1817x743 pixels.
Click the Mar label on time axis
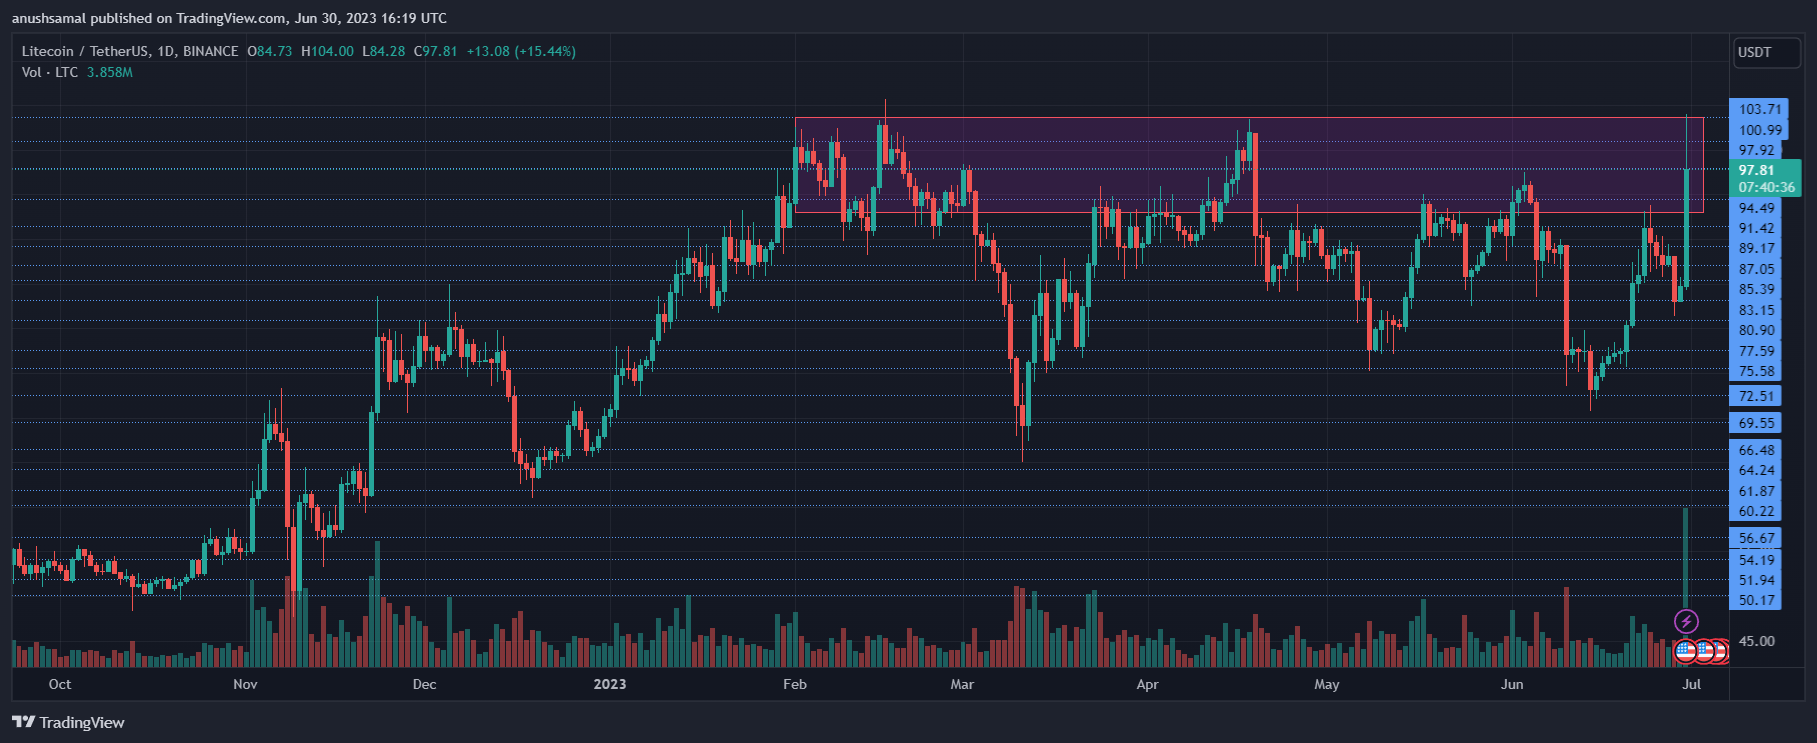click(x=962, y=684)
